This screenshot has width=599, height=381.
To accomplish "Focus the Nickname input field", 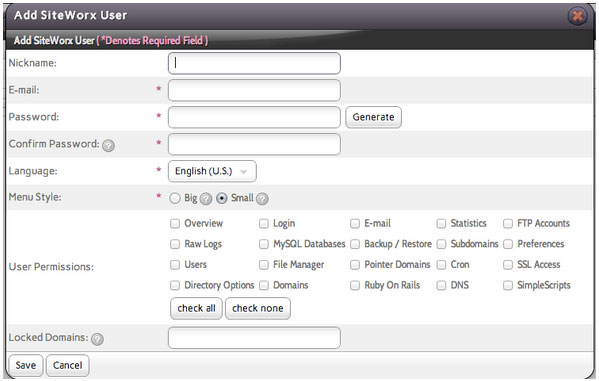I will click(x=254, y=63).
